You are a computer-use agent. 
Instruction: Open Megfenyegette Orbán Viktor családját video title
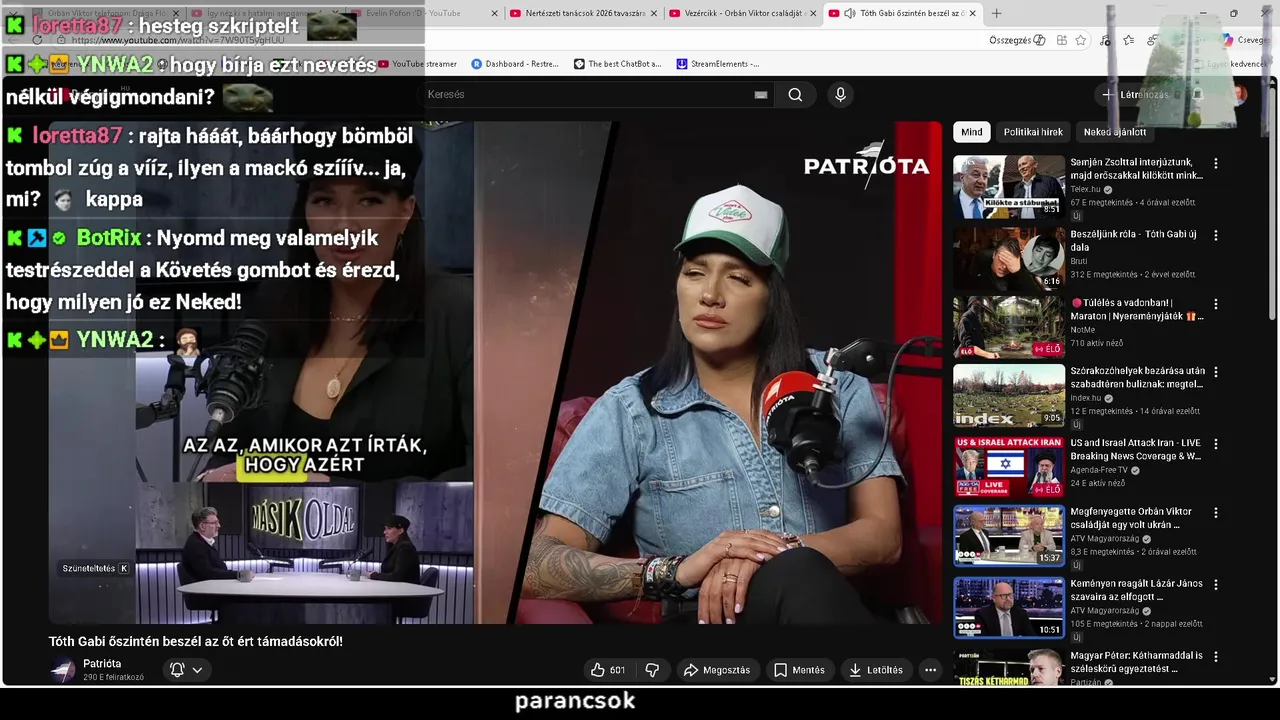tap(1131, 518)
